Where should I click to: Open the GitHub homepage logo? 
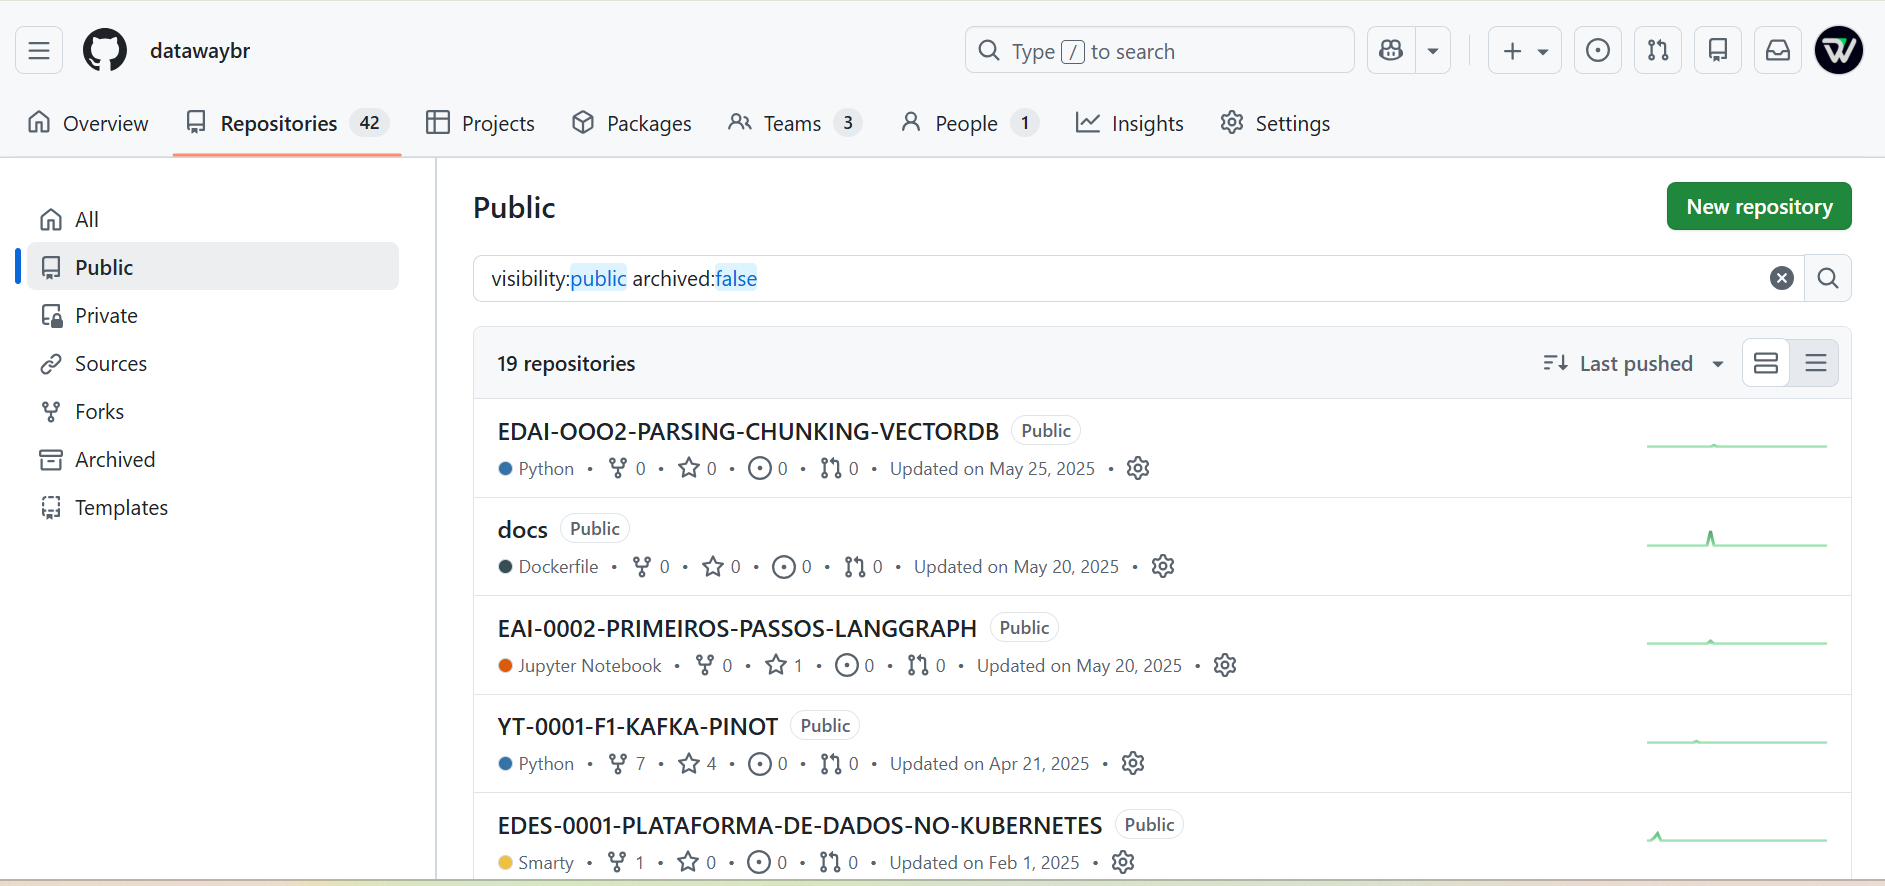point(104,50)
